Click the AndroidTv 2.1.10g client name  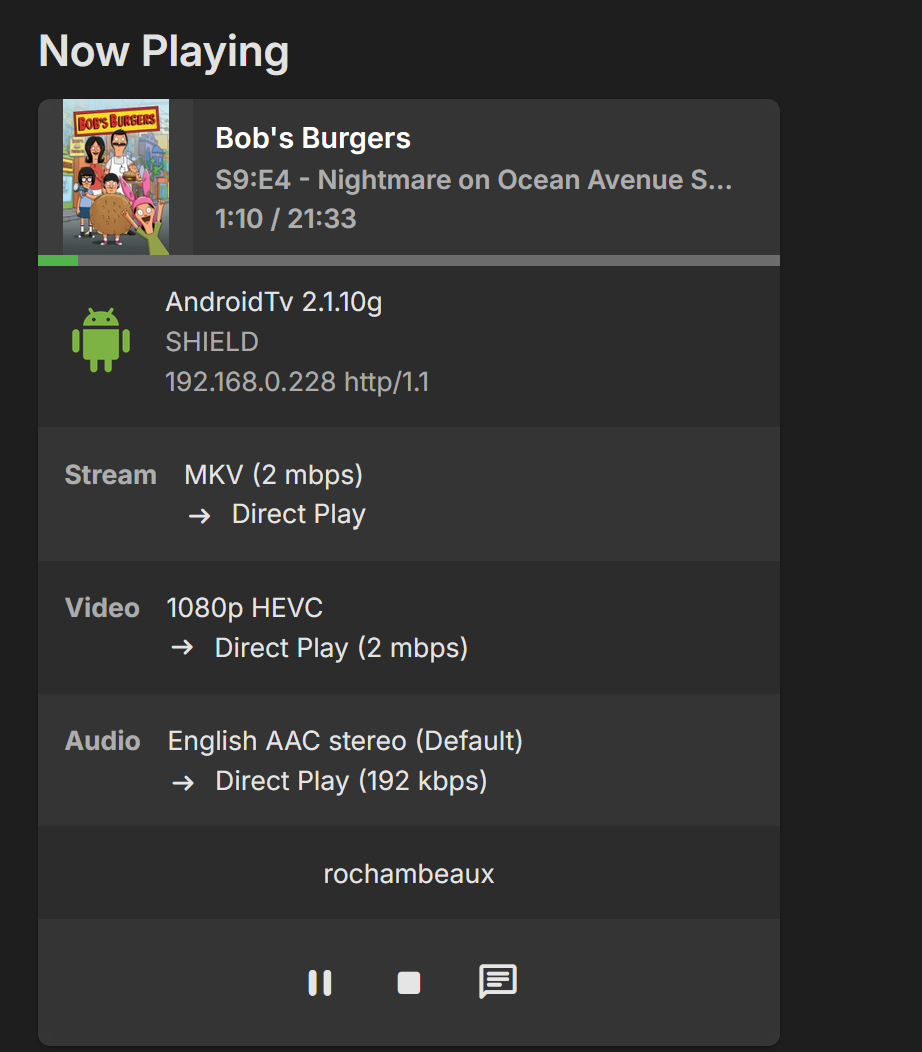tap(274, 302)
